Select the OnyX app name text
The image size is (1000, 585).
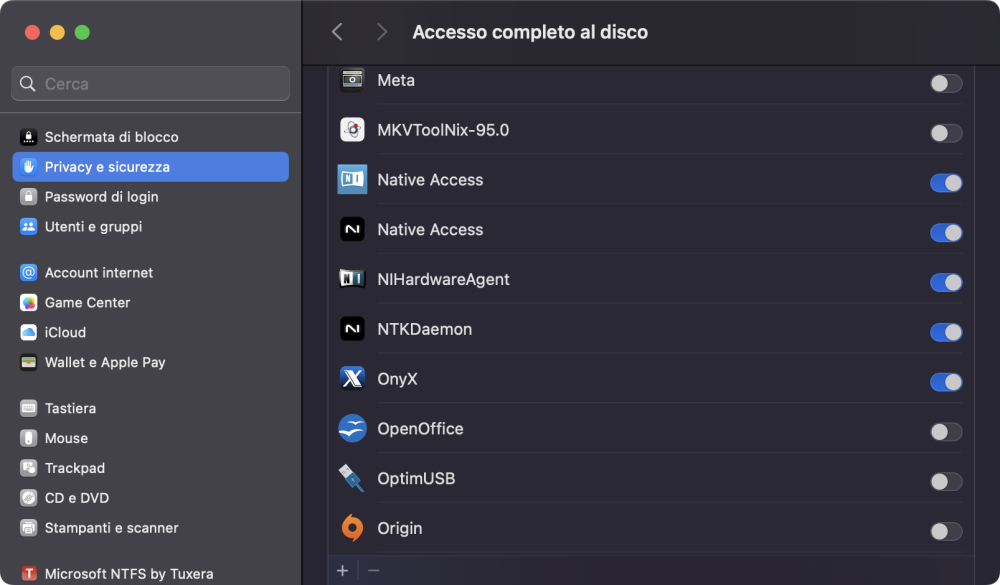coord(397,379)
